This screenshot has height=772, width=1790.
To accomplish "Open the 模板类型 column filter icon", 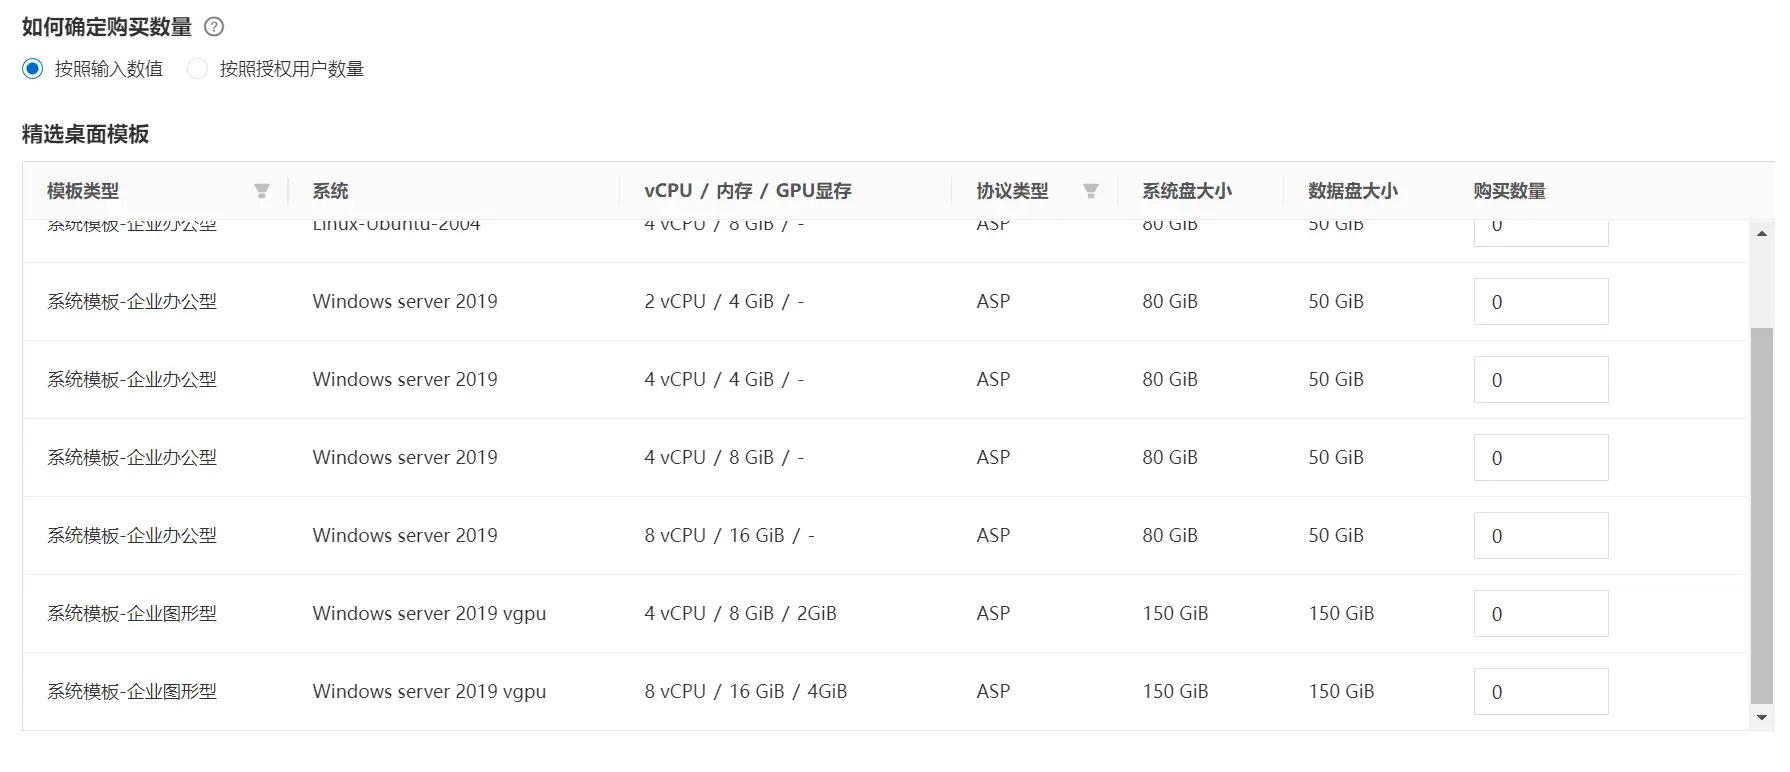I will coord(262,191).
